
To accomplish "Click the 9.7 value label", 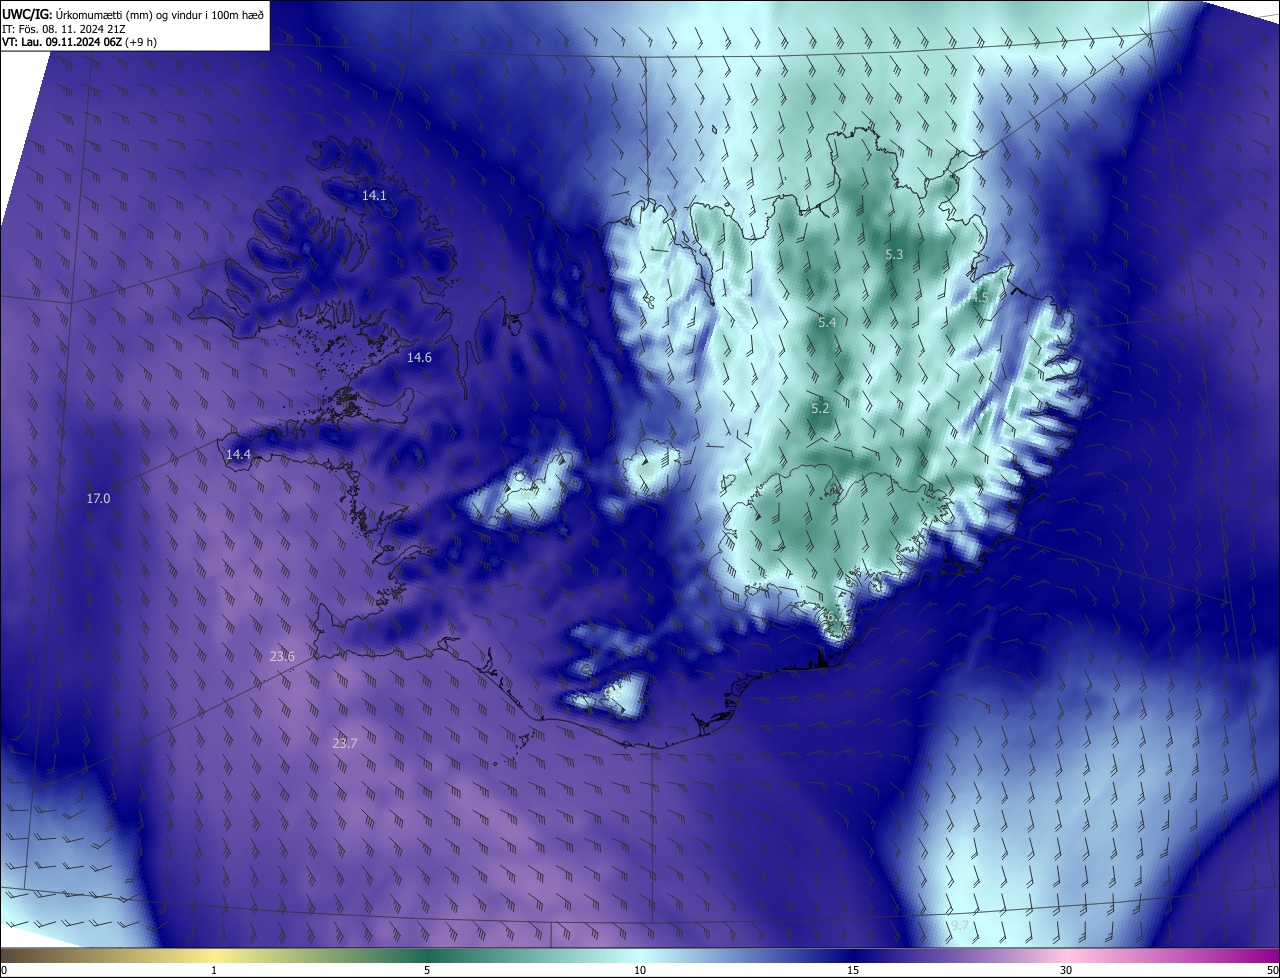I will (x=959, y=926).
